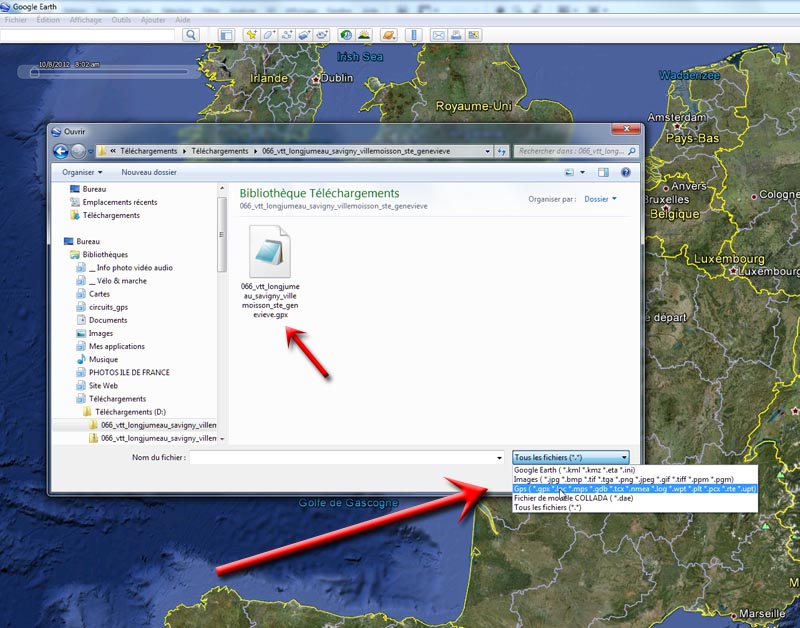Select the ruler measuring tool
Image resolution: width=800 pixels, height=628 pixels.
(x=414, y=35)
